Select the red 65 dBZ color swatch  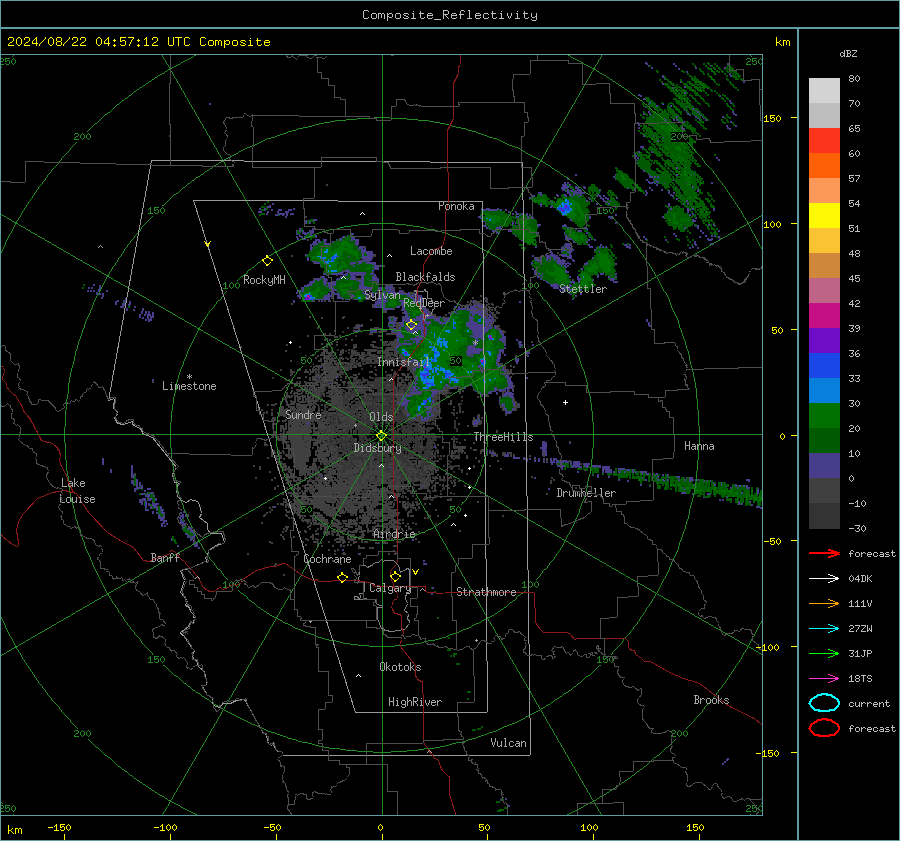pyautogui.click(x=824, y=140)
